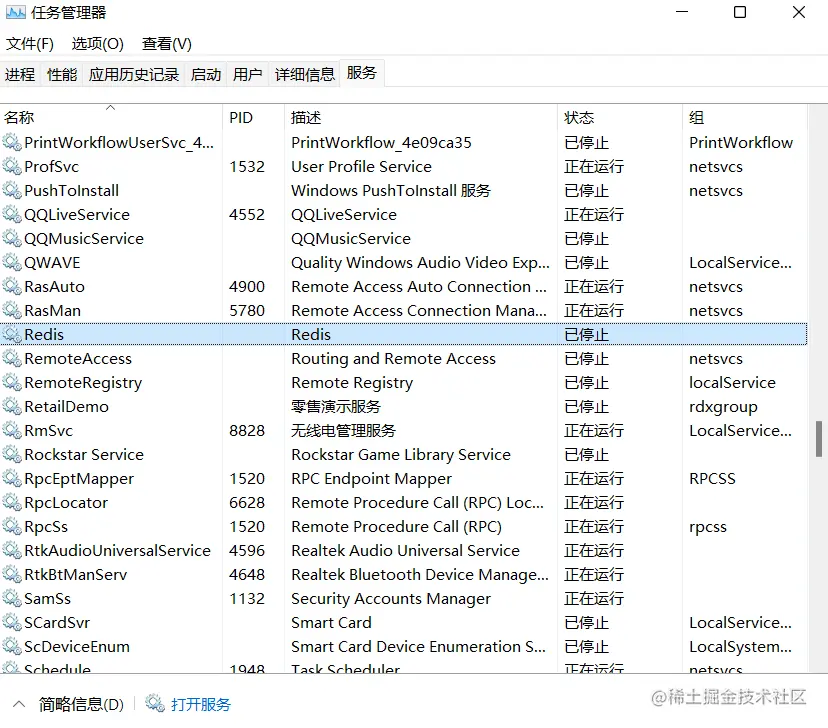Click the gear icon beside ProfSvc
This screenshot has width=828, height=728.
pos(12,166)
